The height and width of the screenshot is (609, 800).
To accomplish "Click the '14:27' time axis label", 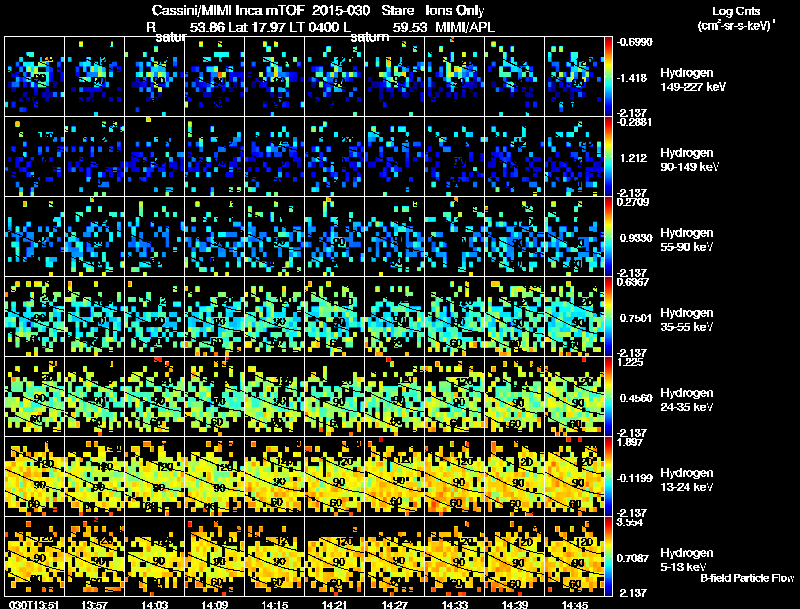I will 395,605.
